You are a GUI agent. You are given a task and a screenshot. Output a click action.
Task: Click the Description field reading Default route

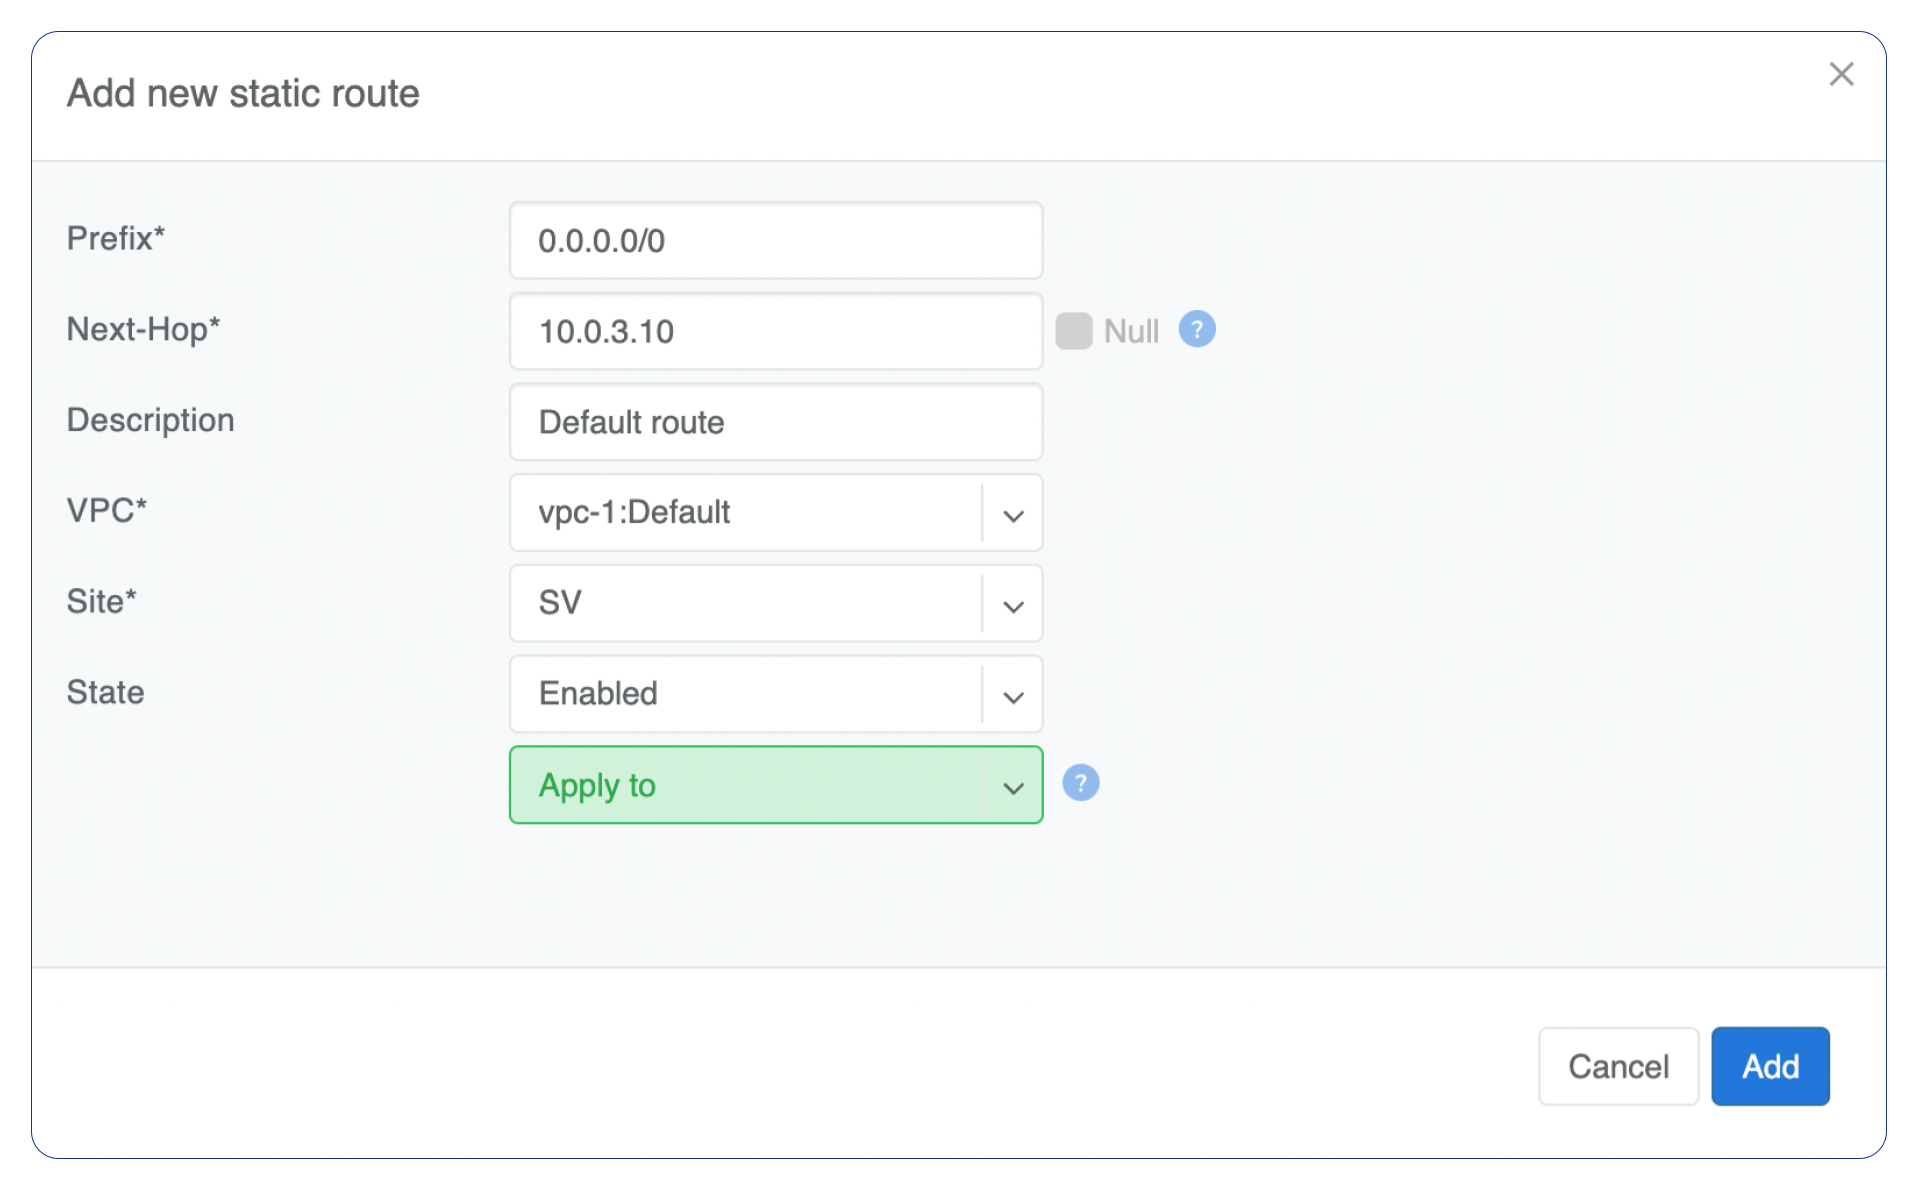(775, 422)
